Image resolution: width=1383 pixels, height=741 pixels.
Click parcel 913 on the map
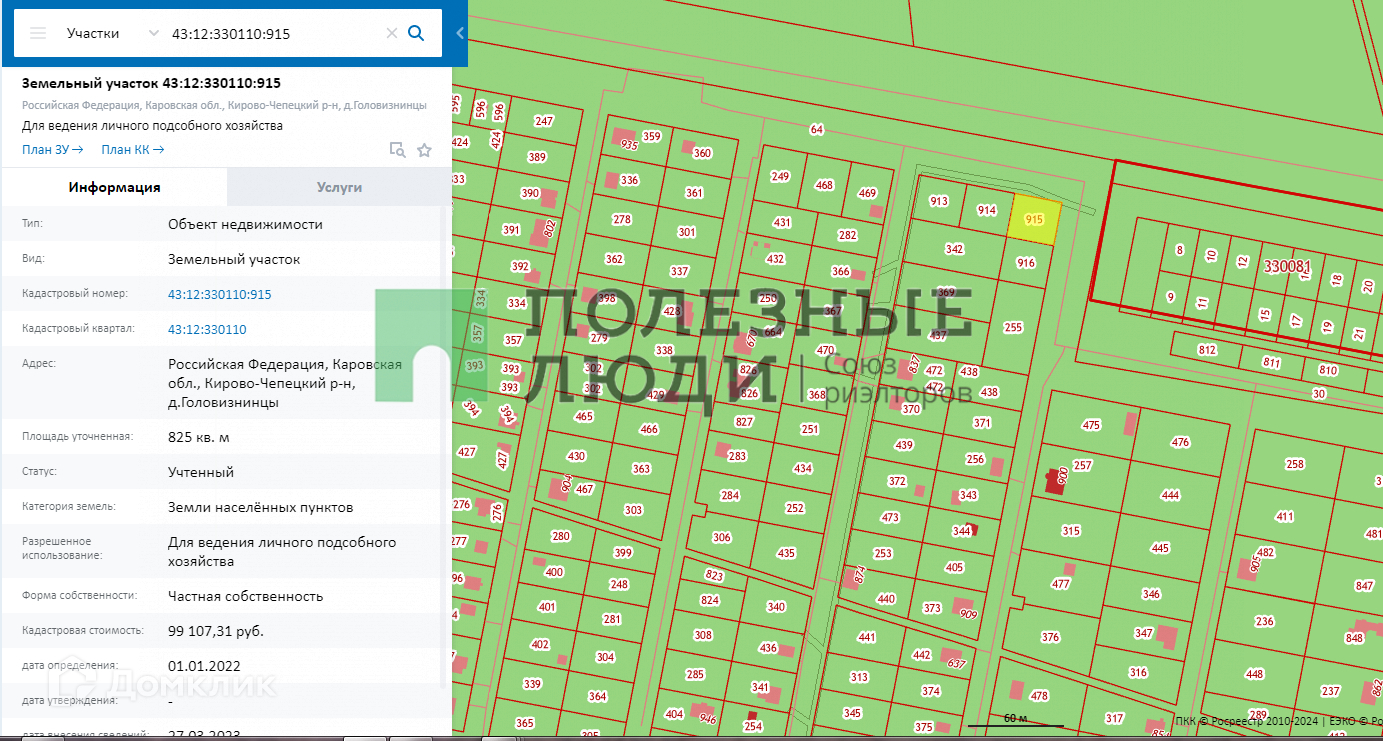tap(939, 201)
